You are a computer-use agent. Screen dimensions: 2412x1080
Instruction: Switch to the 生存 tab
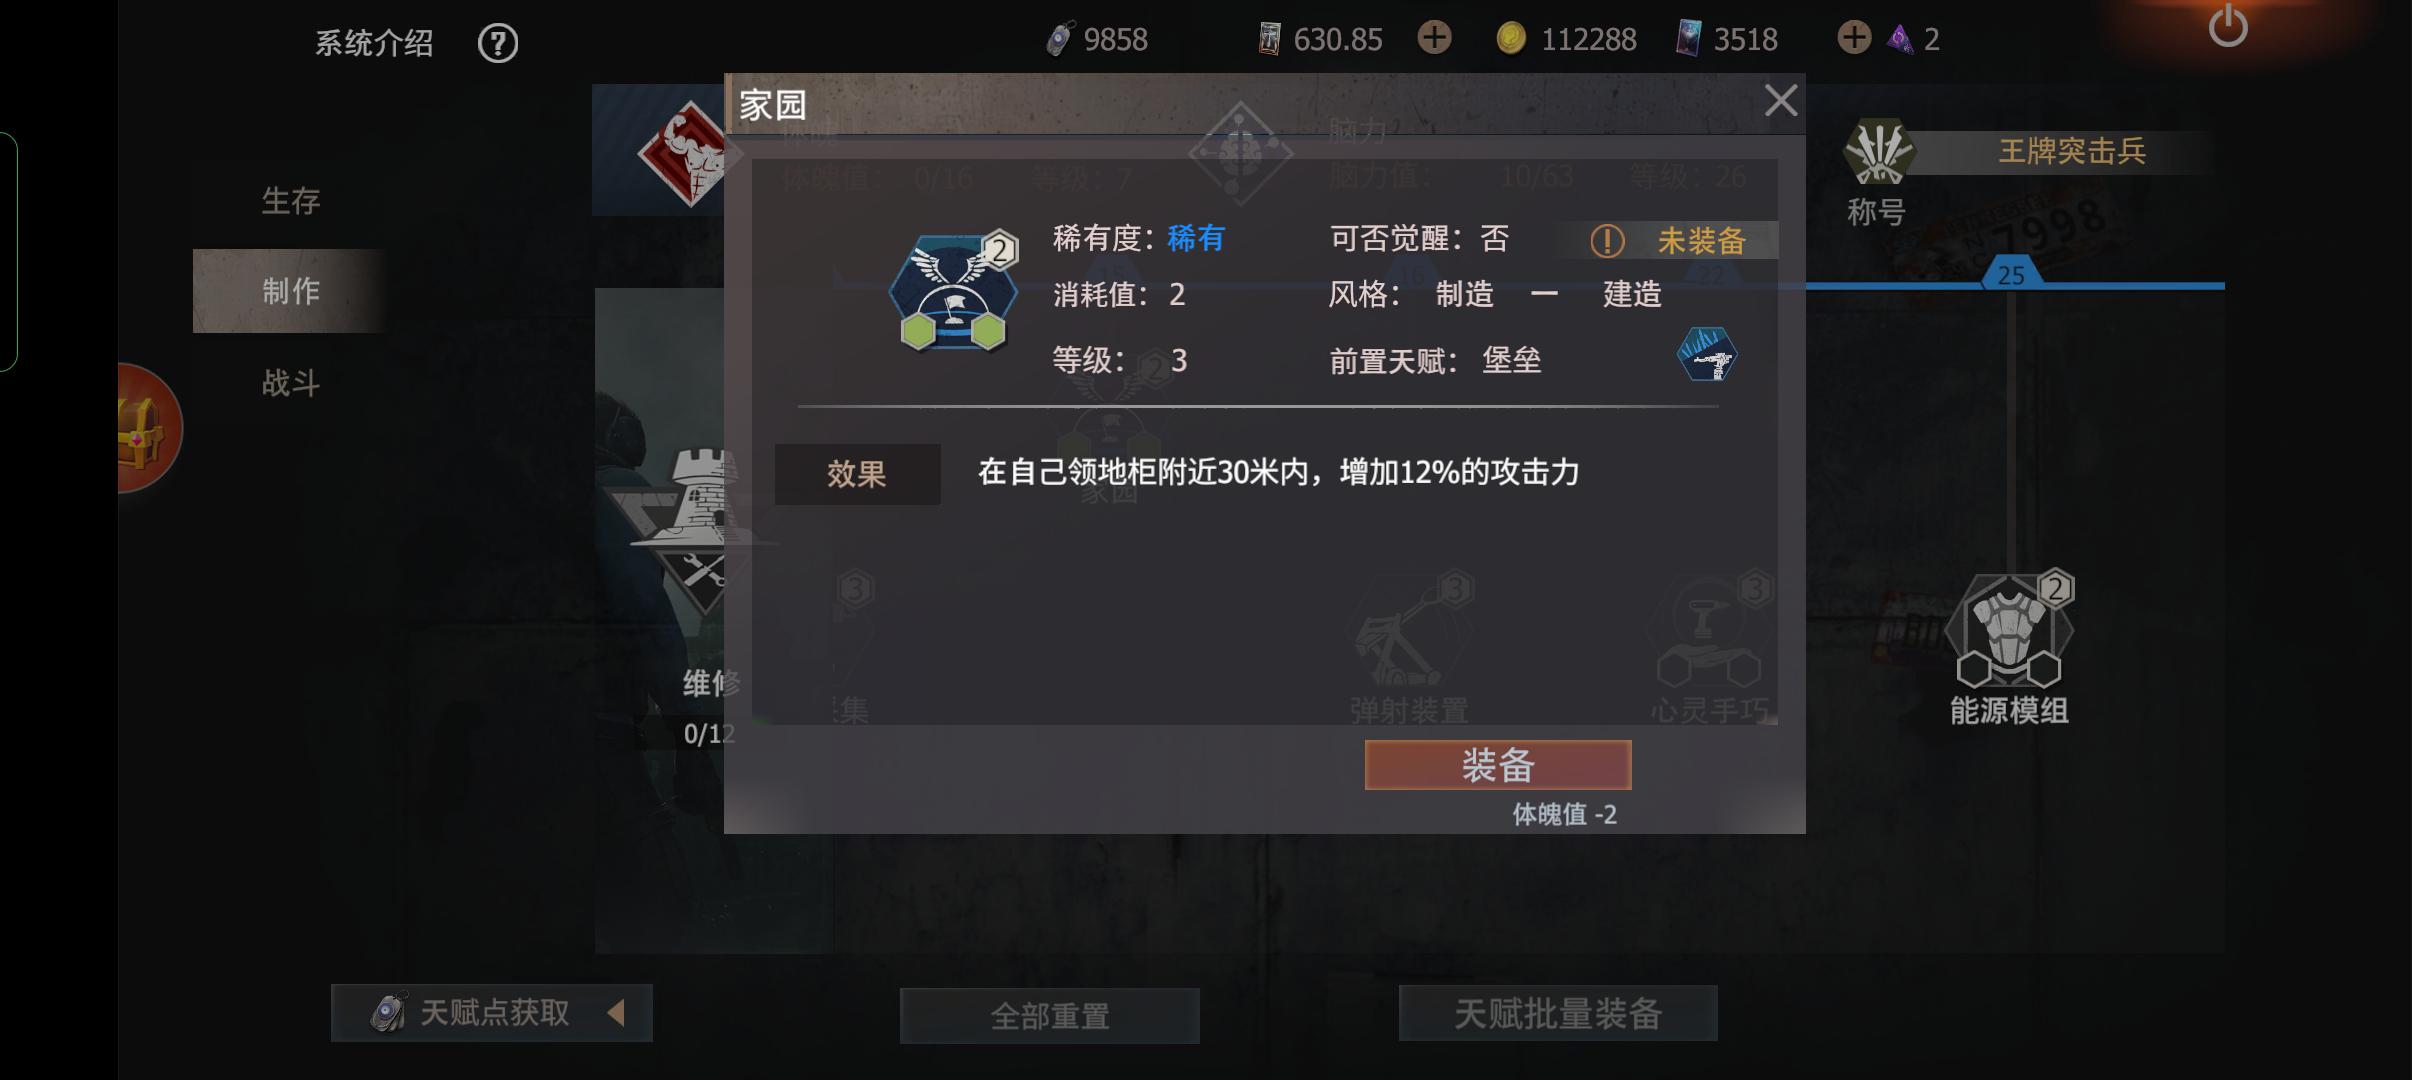[290, 200]
